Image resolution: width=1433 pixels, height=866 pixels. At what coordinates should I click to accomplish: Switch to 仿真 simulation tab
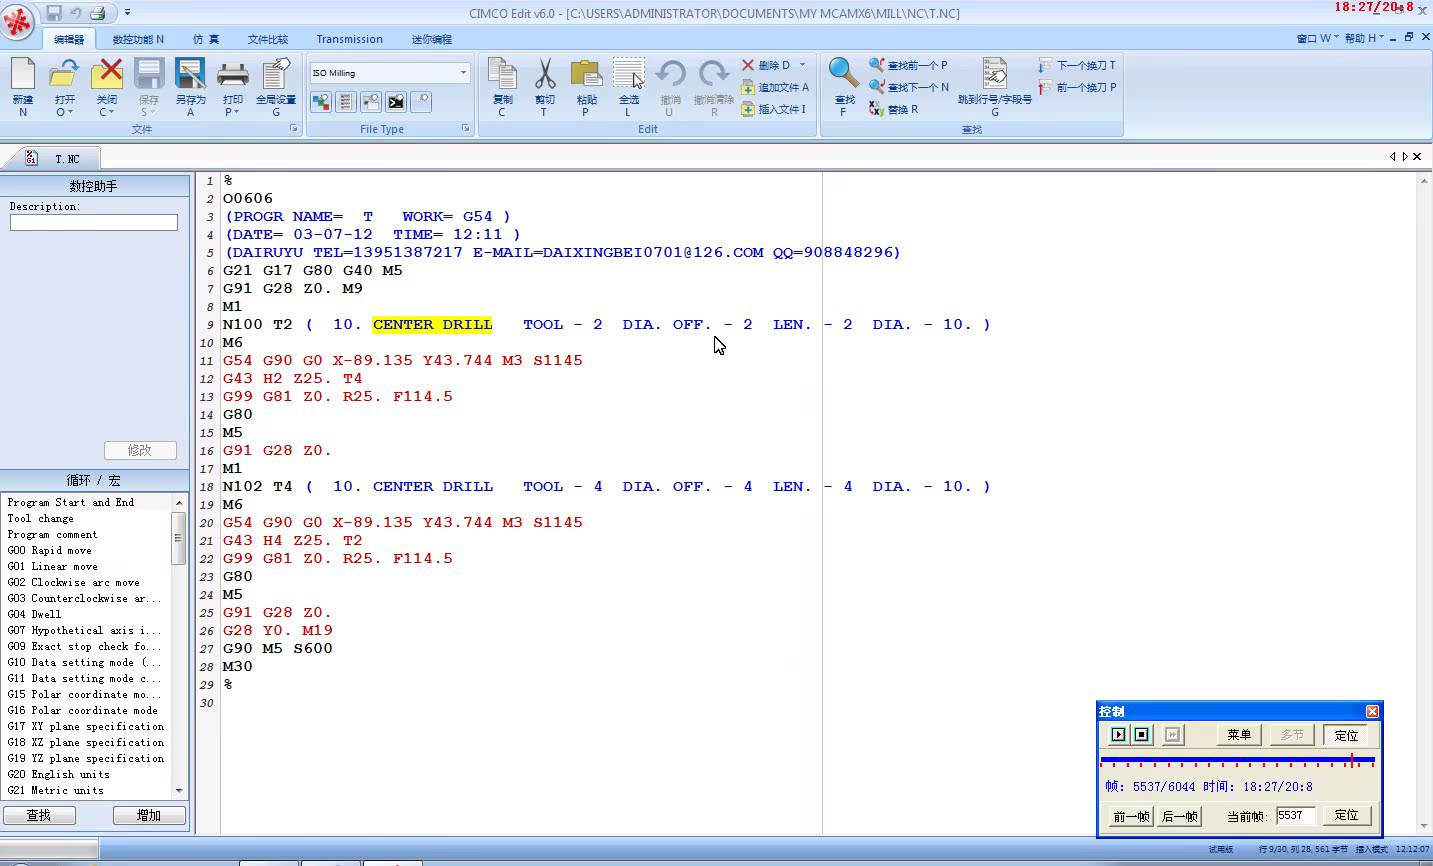(206, 39)
